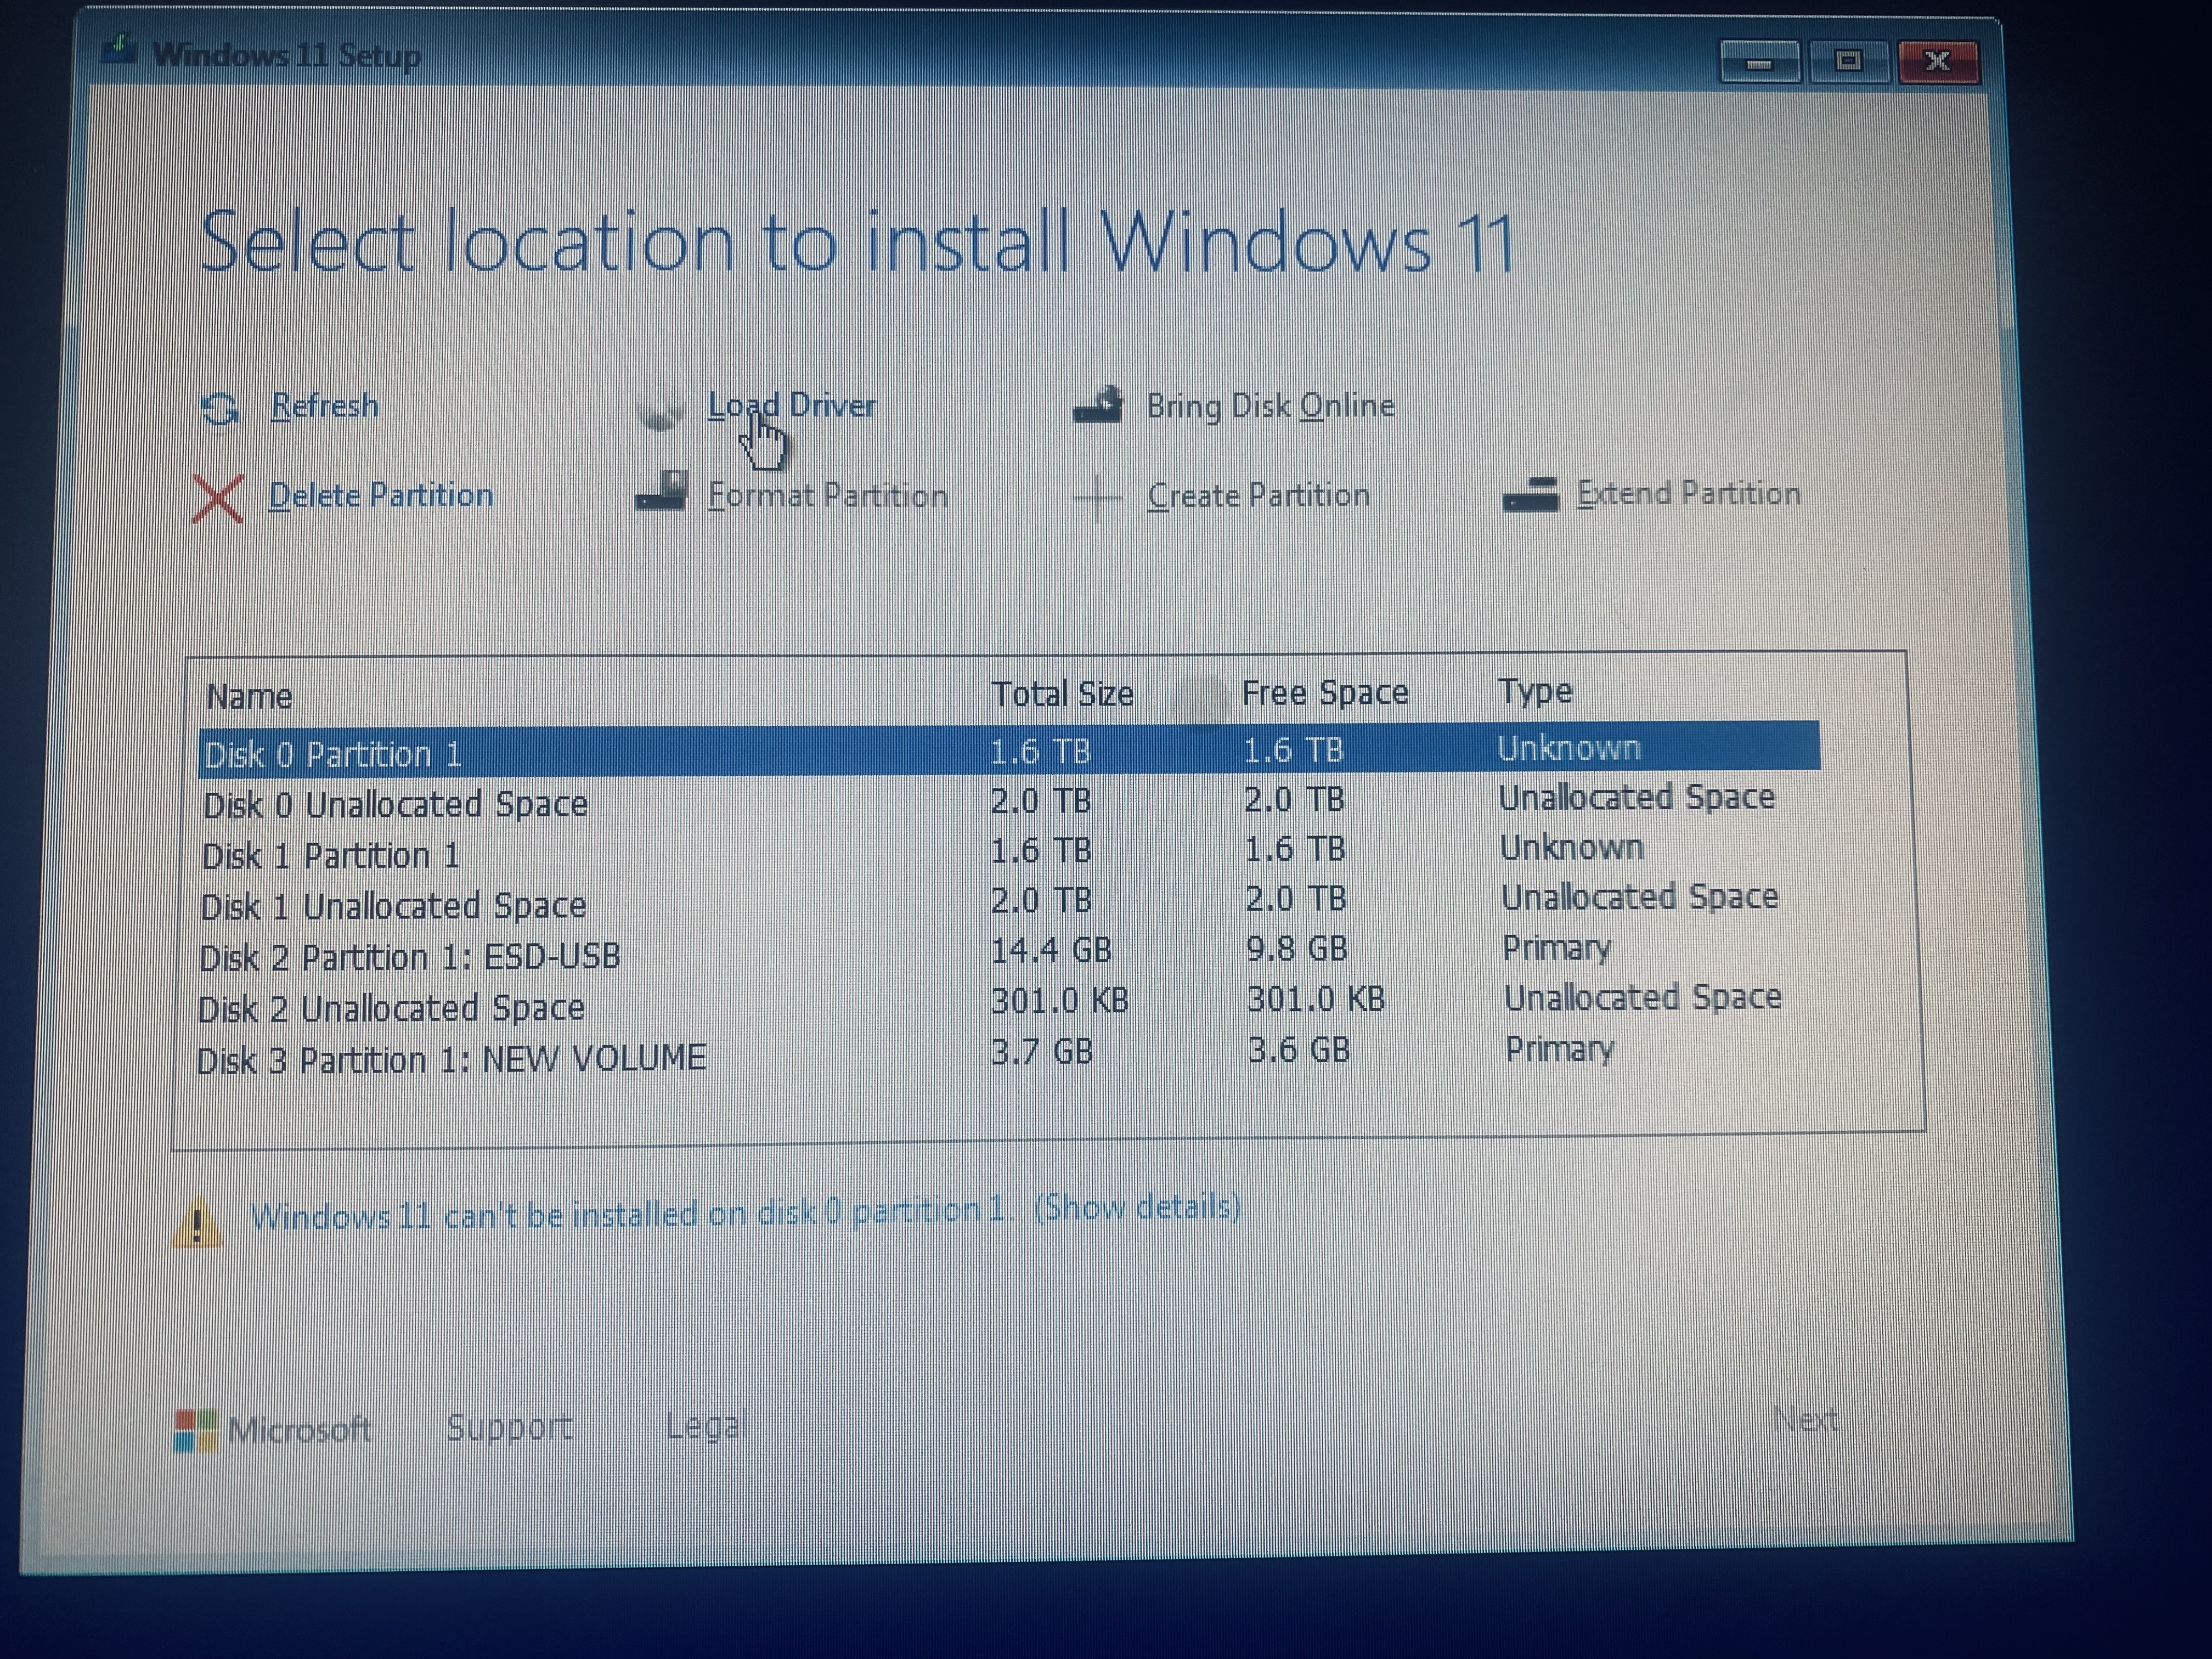Click the Primary type cell for ESD-USB
This screenshot has height=1659, width=2212.
1557,948
